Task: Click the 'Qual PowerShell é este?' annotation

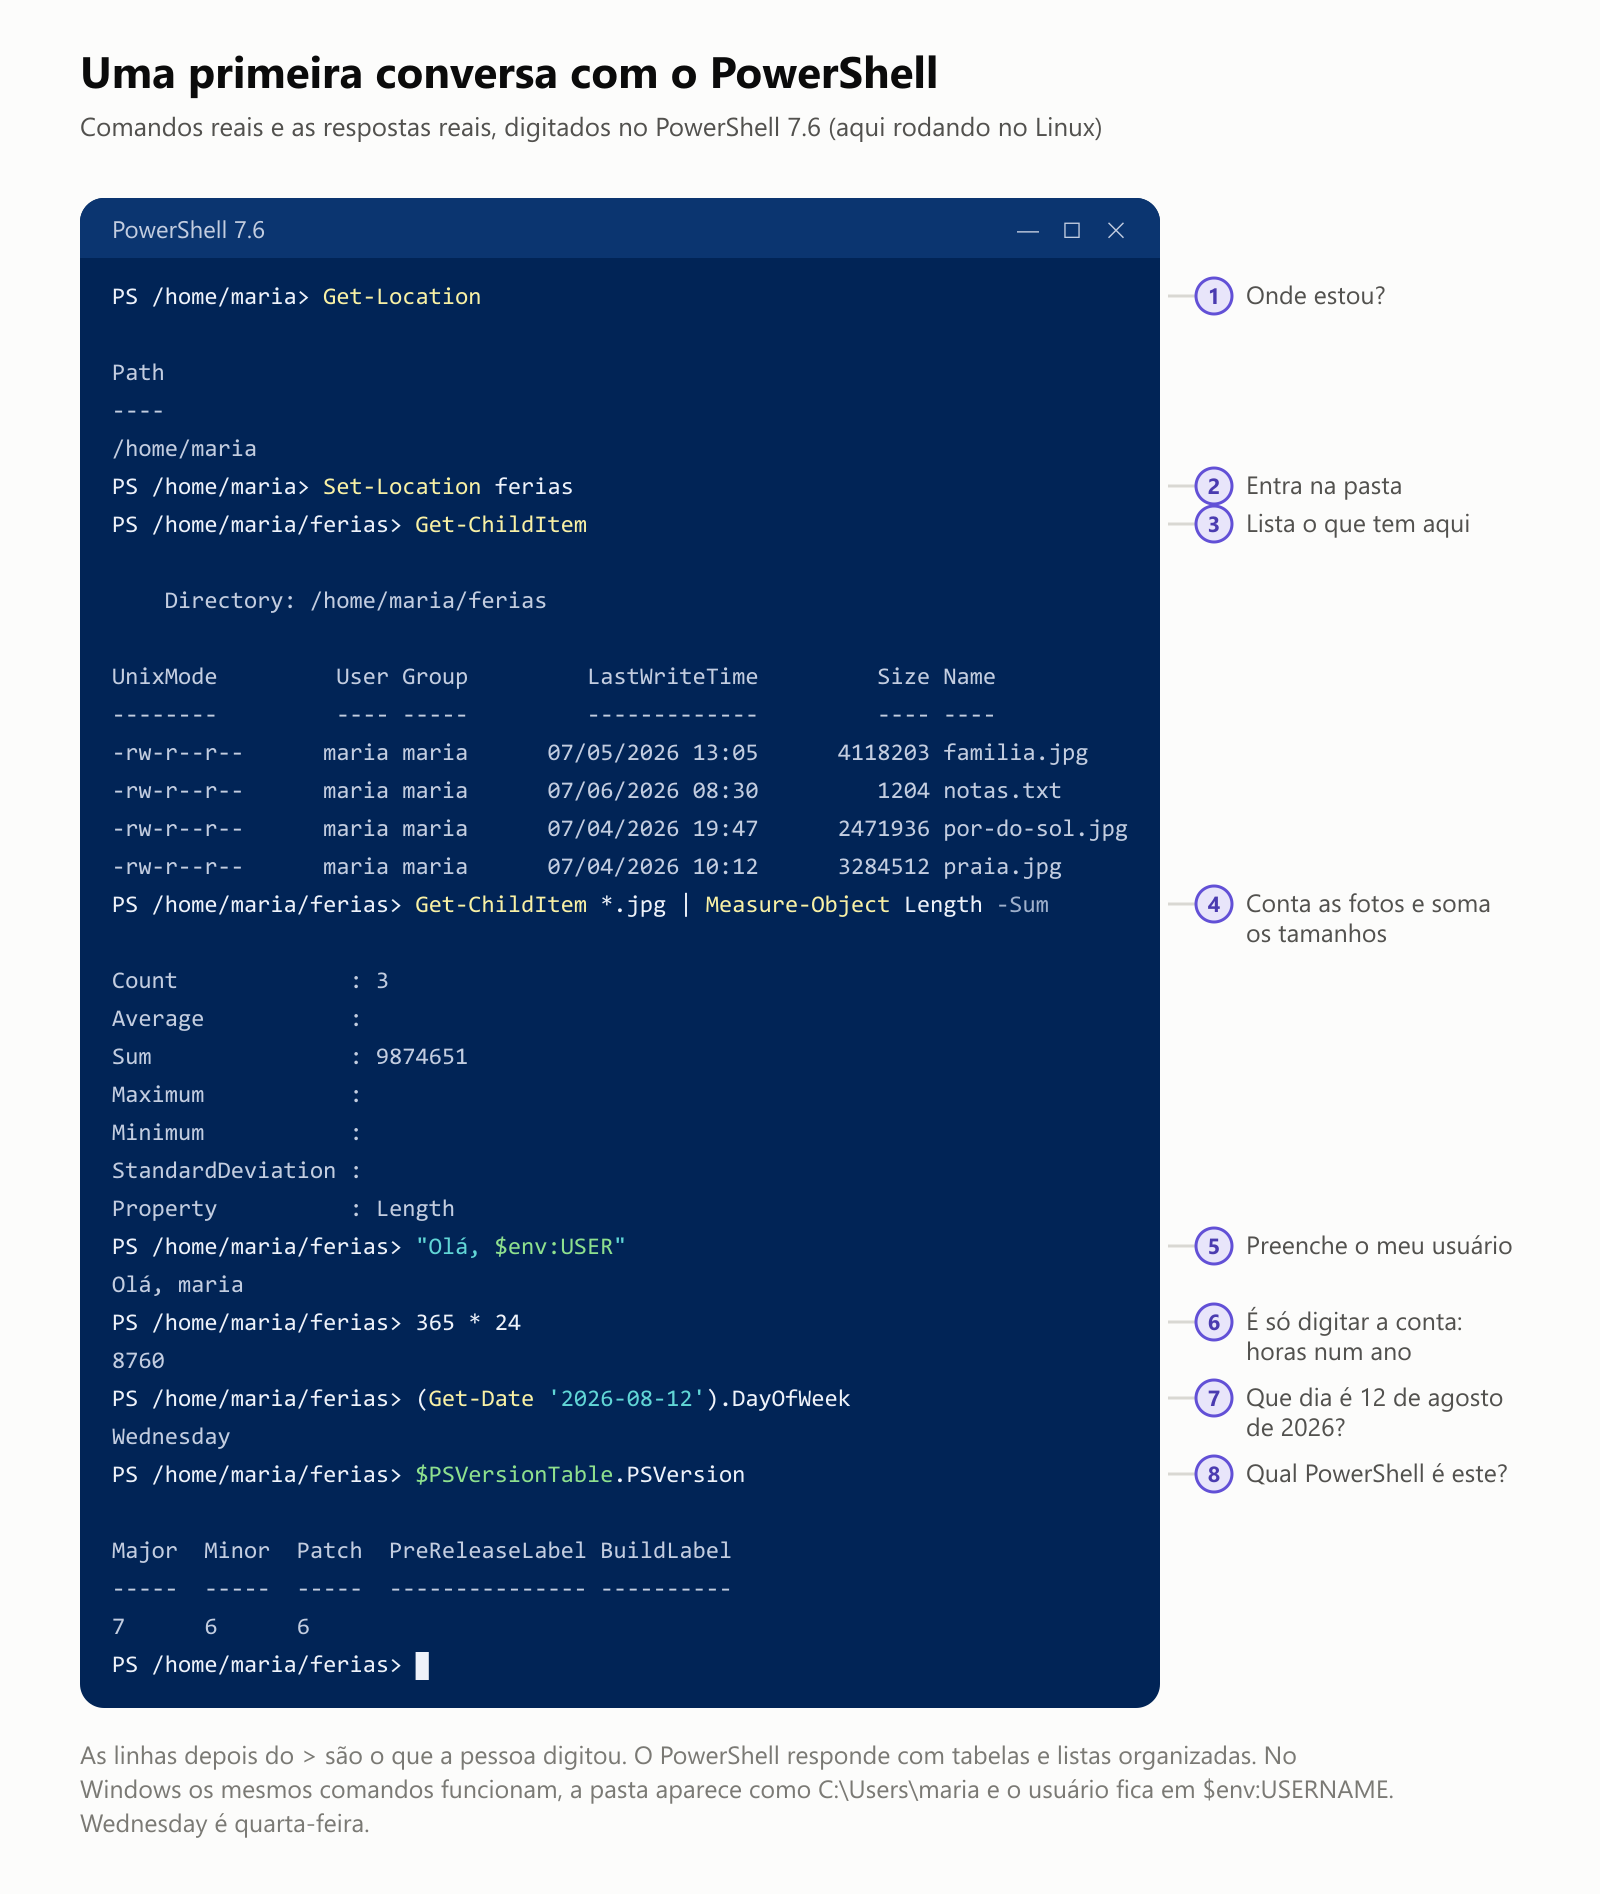Action: [1376, 1474]
